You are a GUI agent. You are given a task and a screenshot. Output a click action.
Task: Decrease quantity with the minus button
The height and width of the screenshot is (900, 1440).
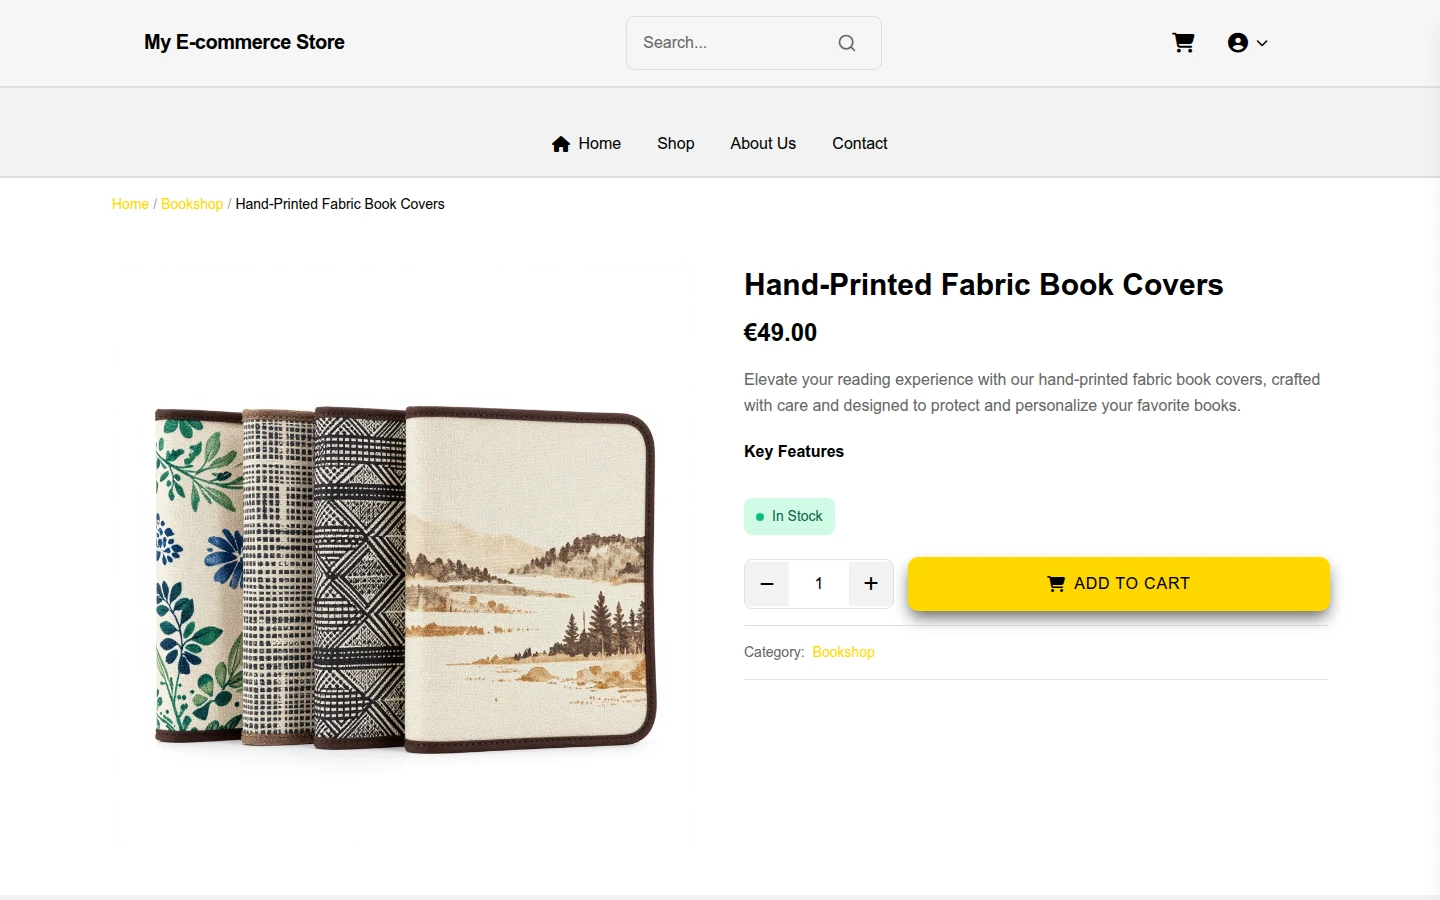(767, 584)
